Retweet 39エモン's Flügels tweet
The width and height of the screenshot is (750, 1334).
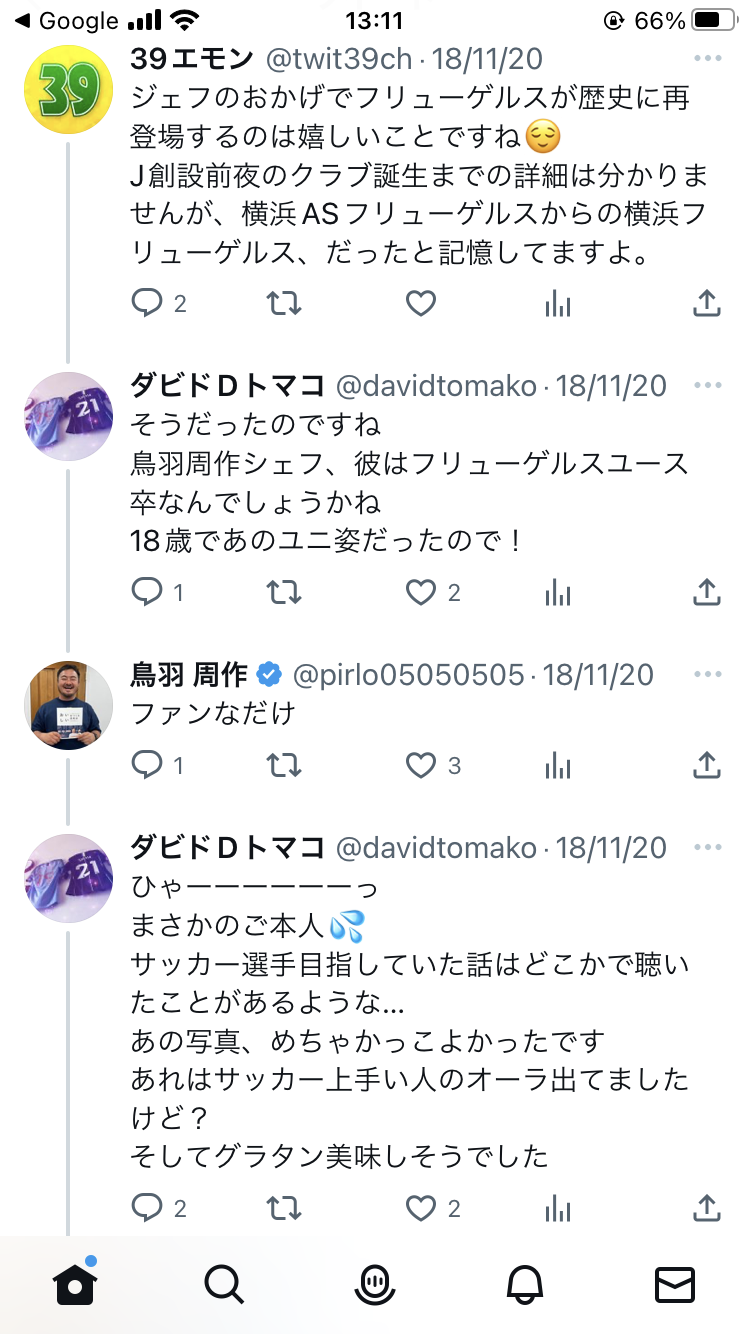(x=285, y=303)
